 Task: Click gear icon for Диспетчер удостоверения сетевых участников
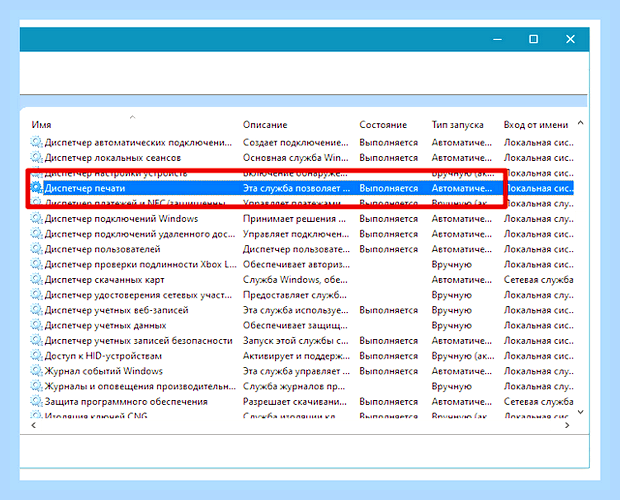coord(36,294)
